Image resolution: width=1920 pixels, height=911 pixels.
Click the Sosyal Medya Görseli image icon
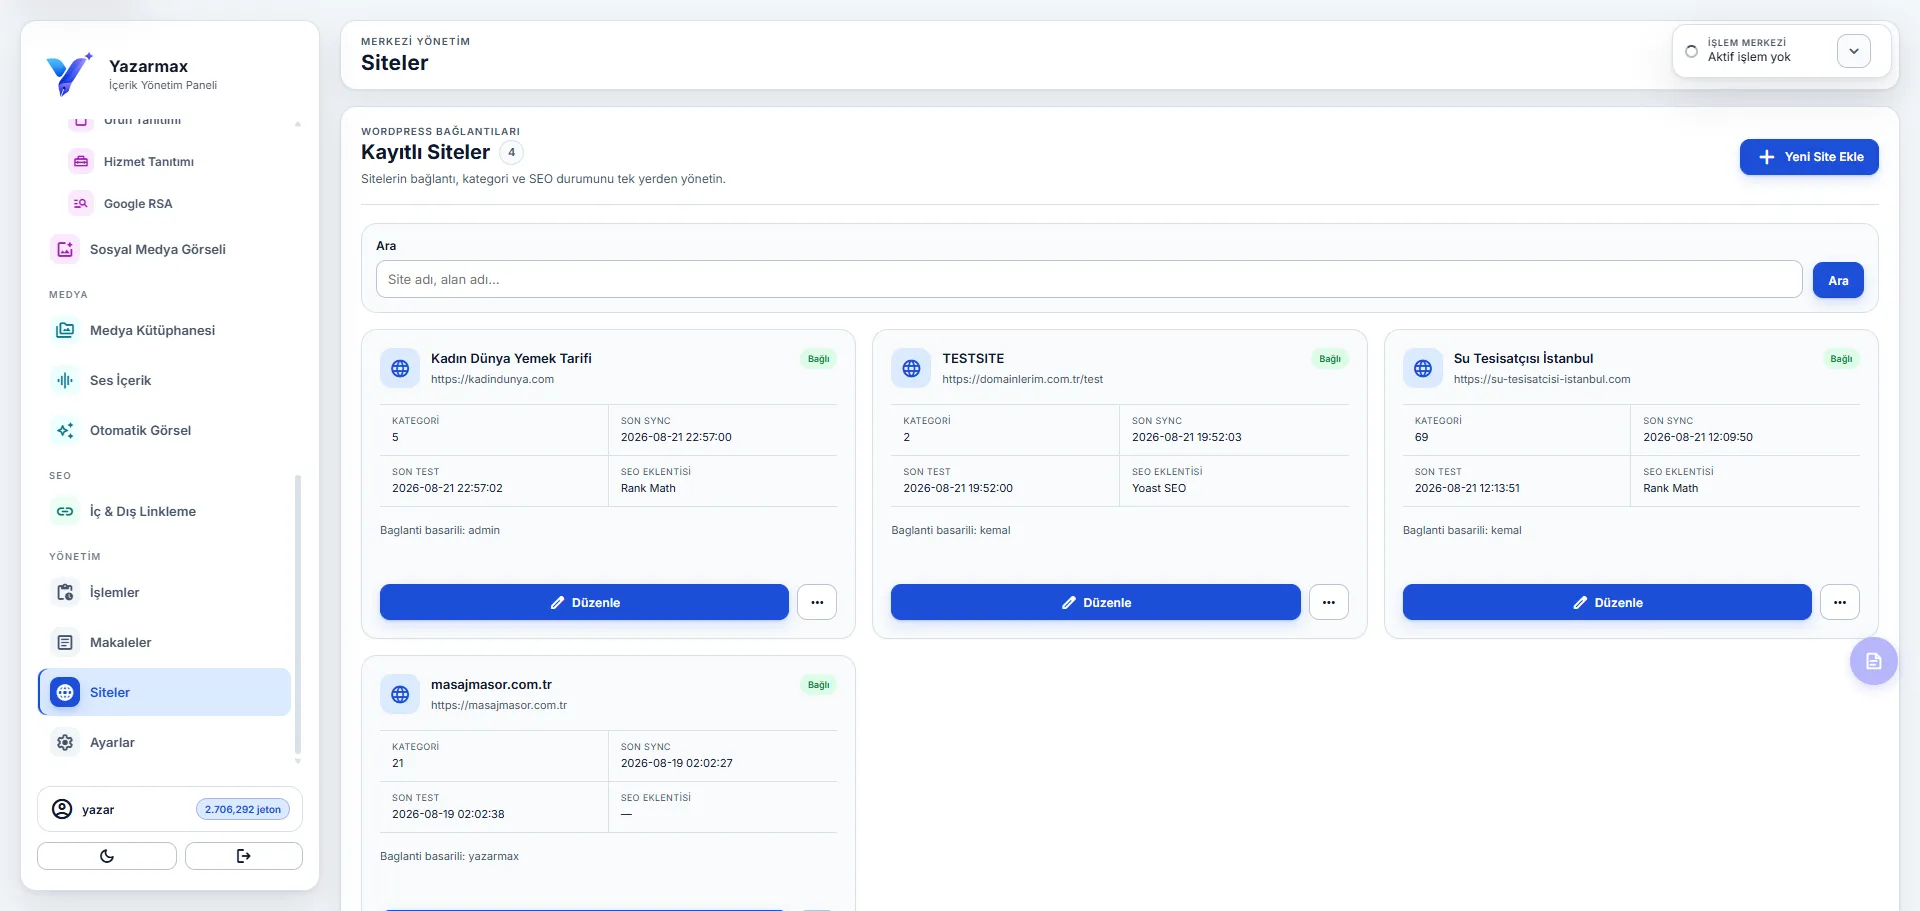tap(65, 249)
